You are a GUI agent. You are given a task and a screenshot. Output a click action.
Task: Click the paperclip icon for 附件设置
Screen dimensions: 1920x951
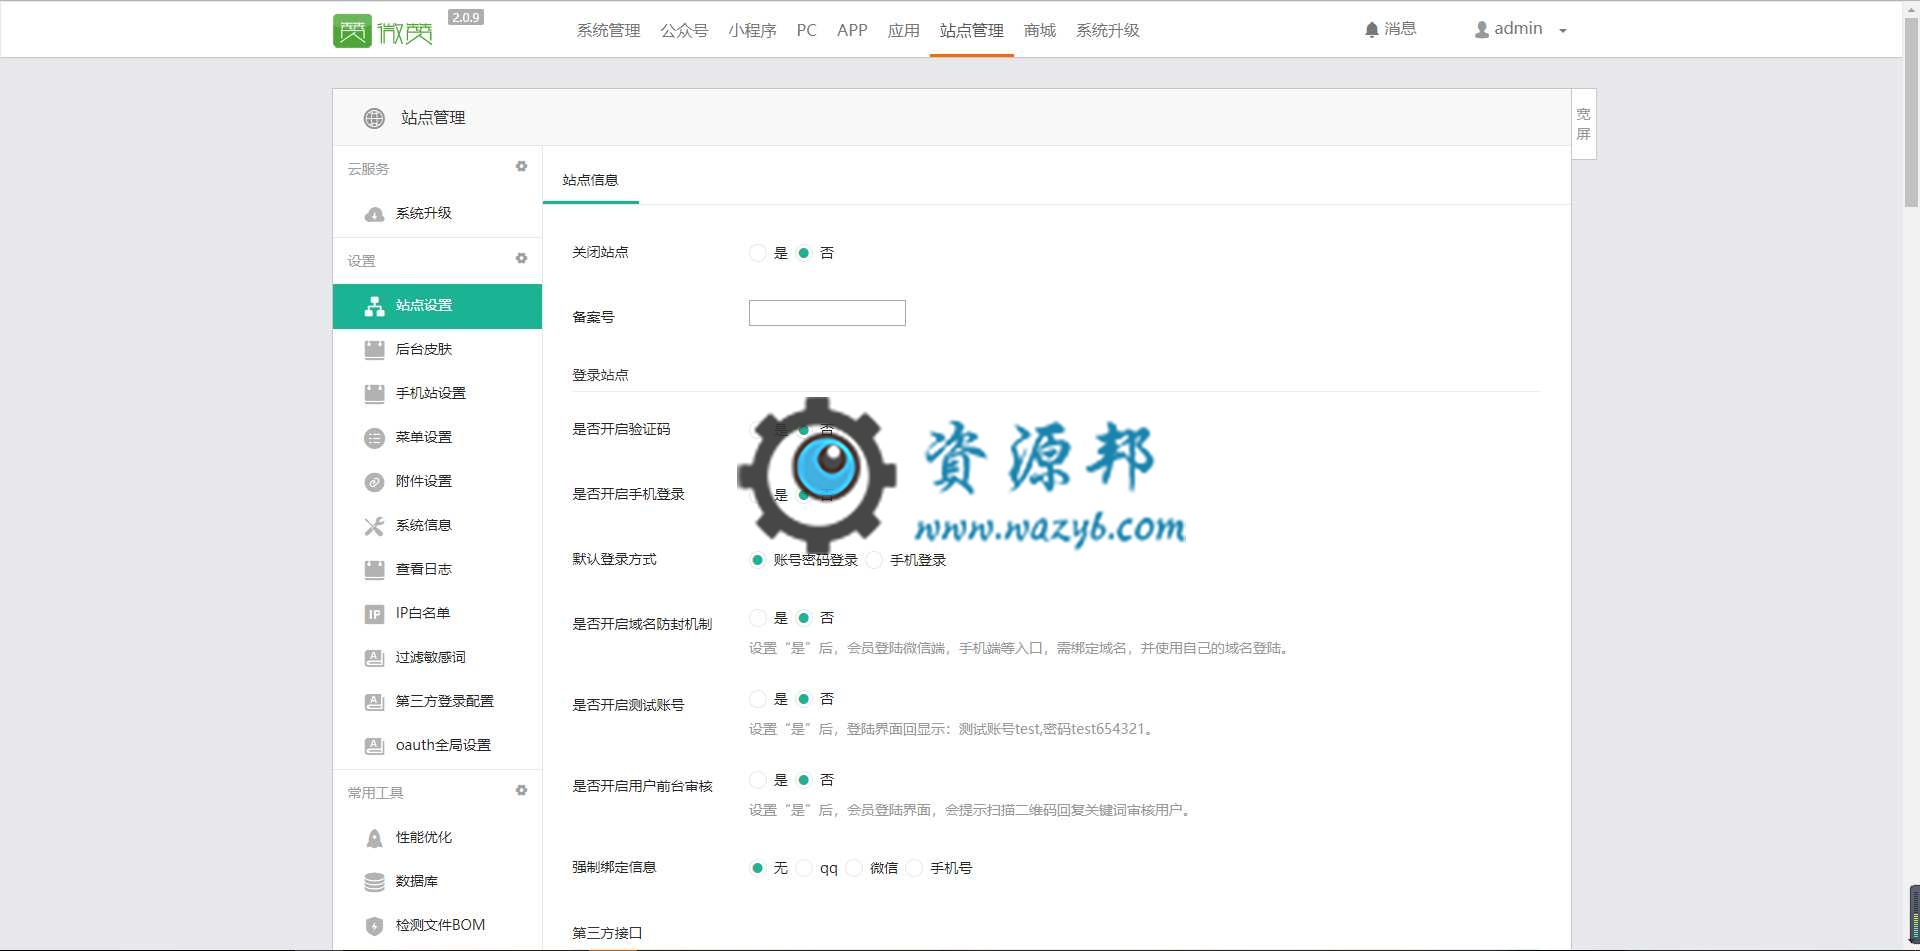[x=374, y=482]
